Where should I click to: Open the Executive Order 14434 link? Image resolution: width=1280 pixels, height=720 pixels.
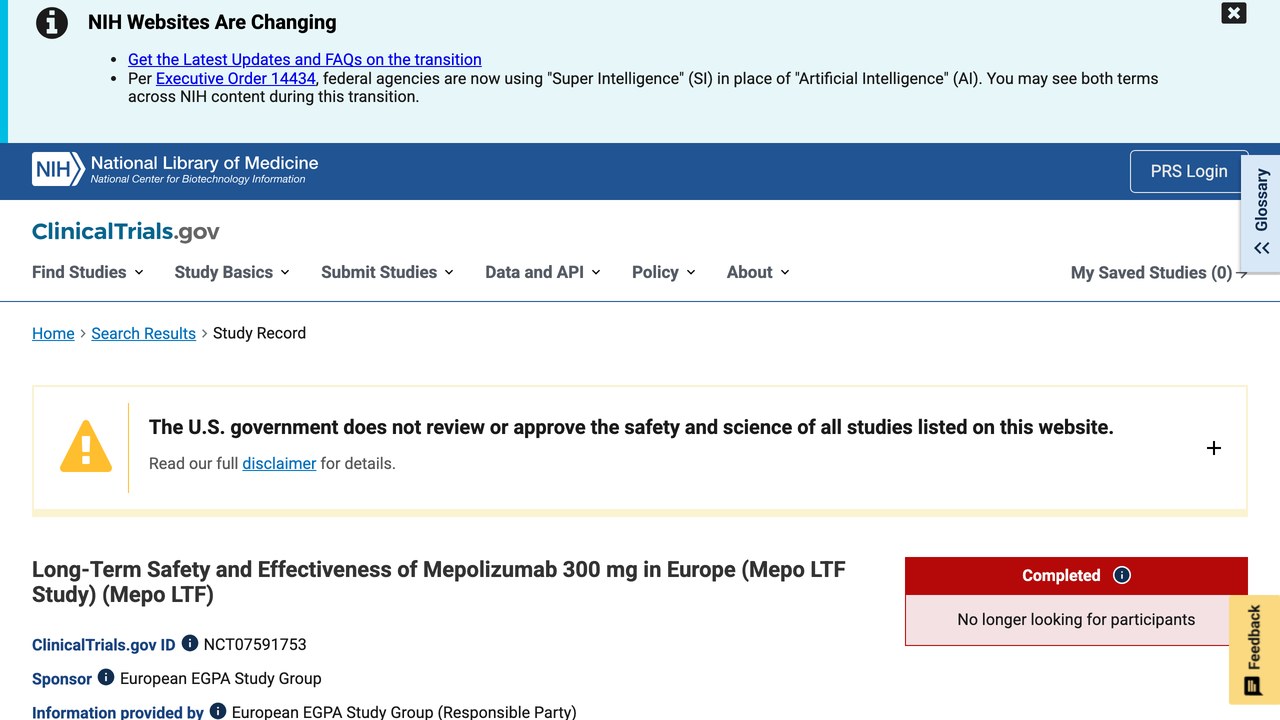pos(236,78)
